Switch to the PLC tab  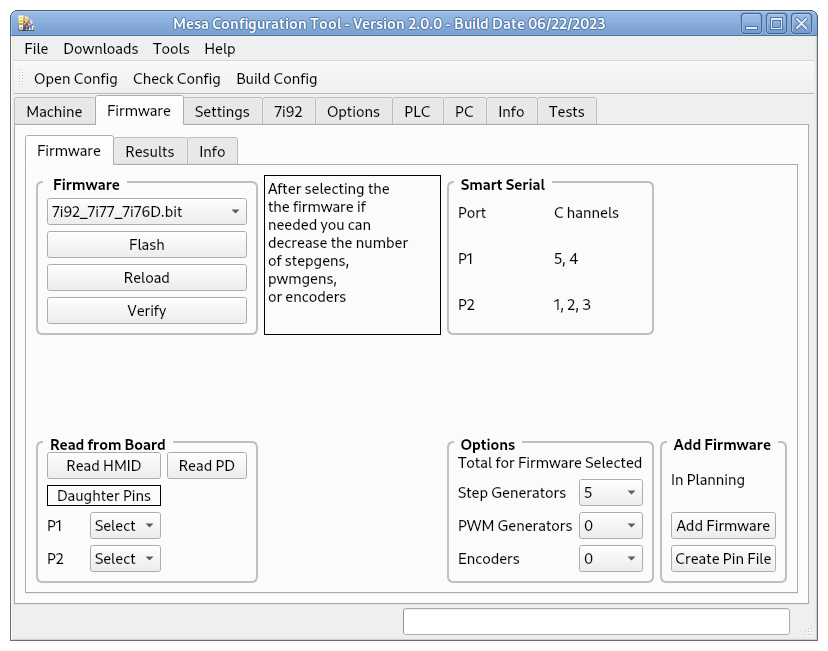click(417, 111)
